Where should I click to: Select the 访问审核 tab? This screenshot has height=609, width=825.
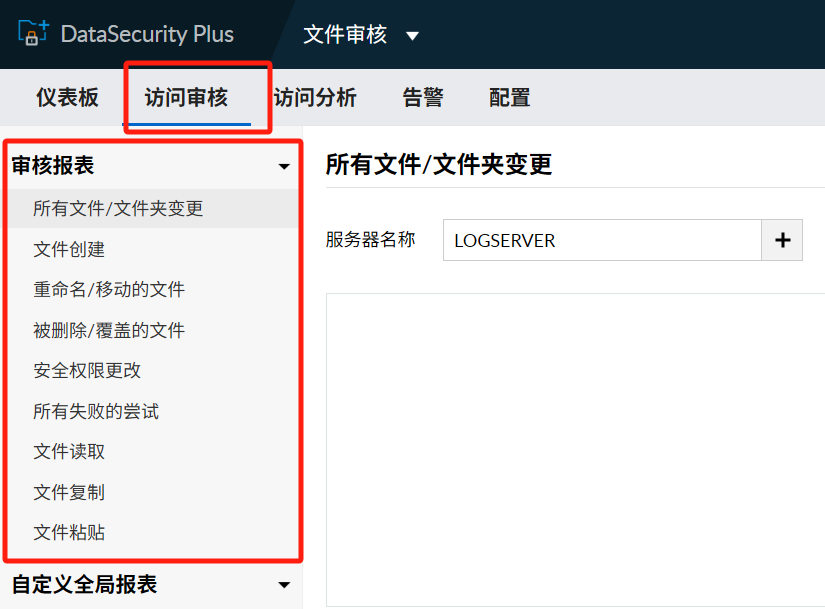tap(186, 97)
